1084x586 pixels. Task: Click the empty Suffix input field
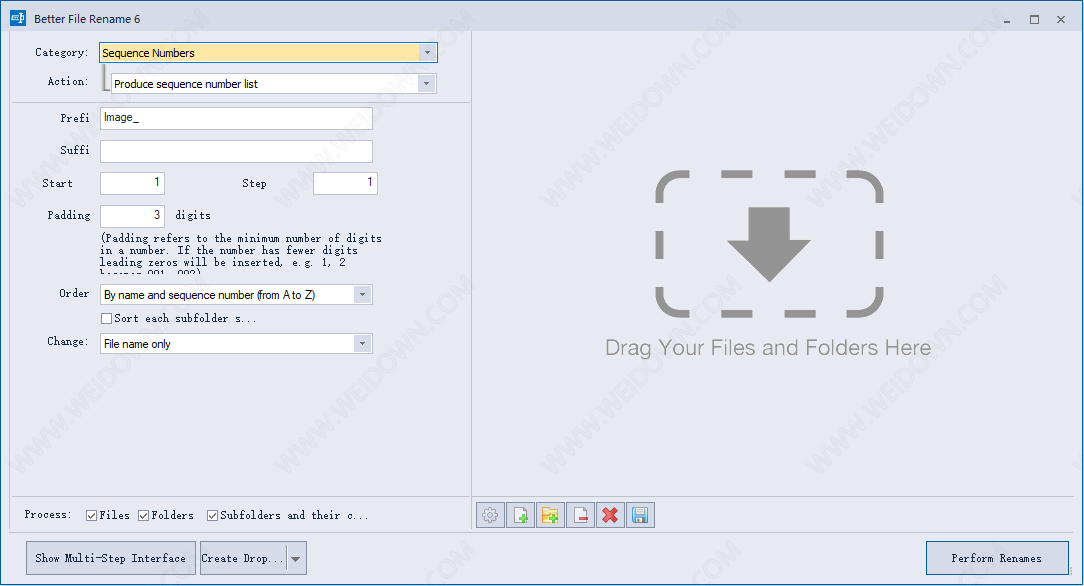(236, 151)
